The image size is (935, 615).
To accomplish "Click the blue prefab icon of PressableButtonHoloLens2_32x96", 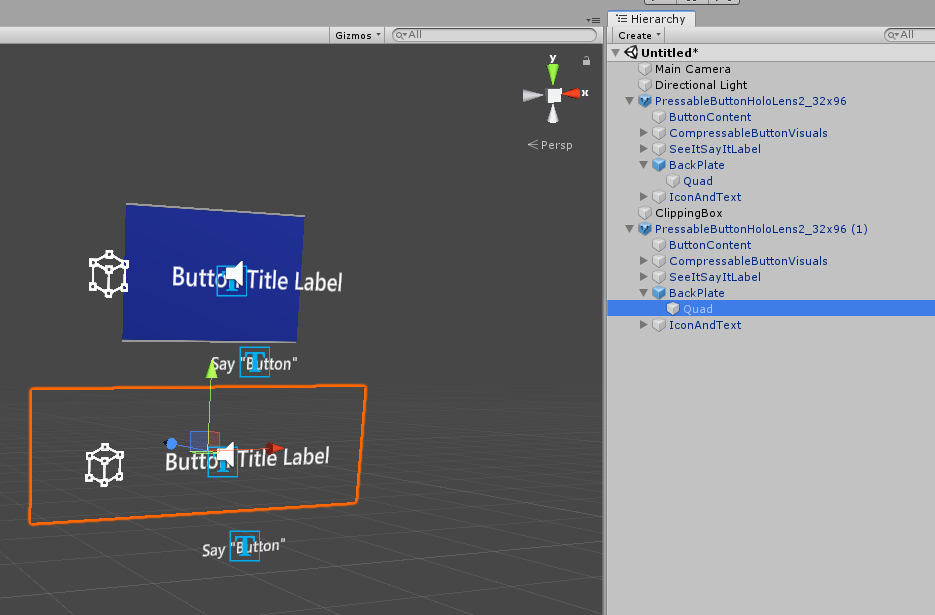I will tap(645, 101).
